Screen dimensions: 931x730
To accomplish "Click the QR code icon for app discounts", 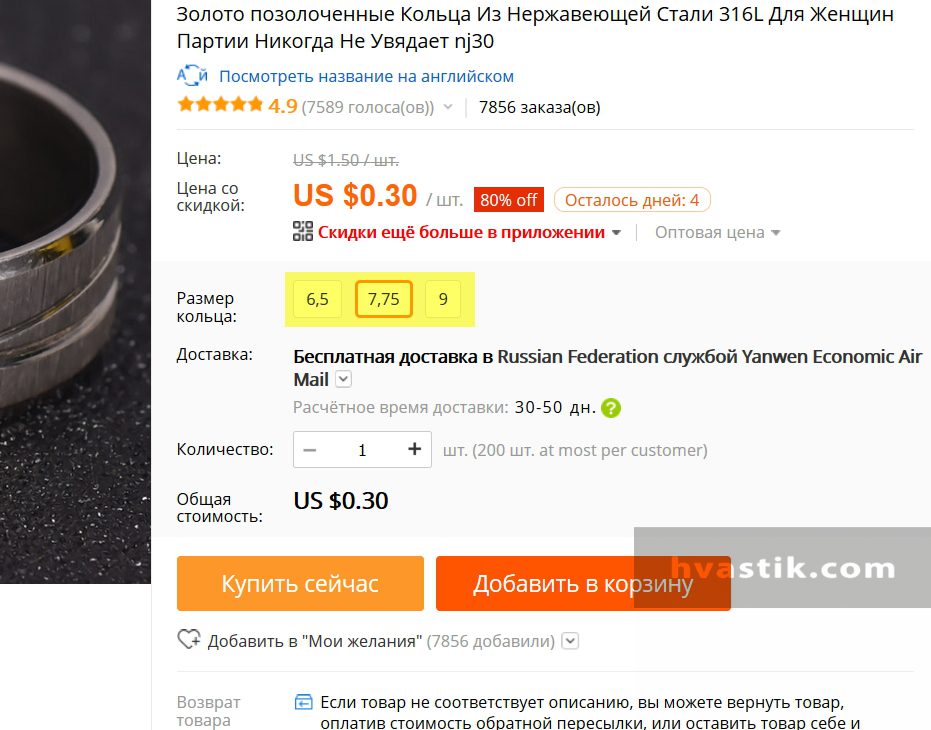I will pyautogui.click(x=303, y=231).
